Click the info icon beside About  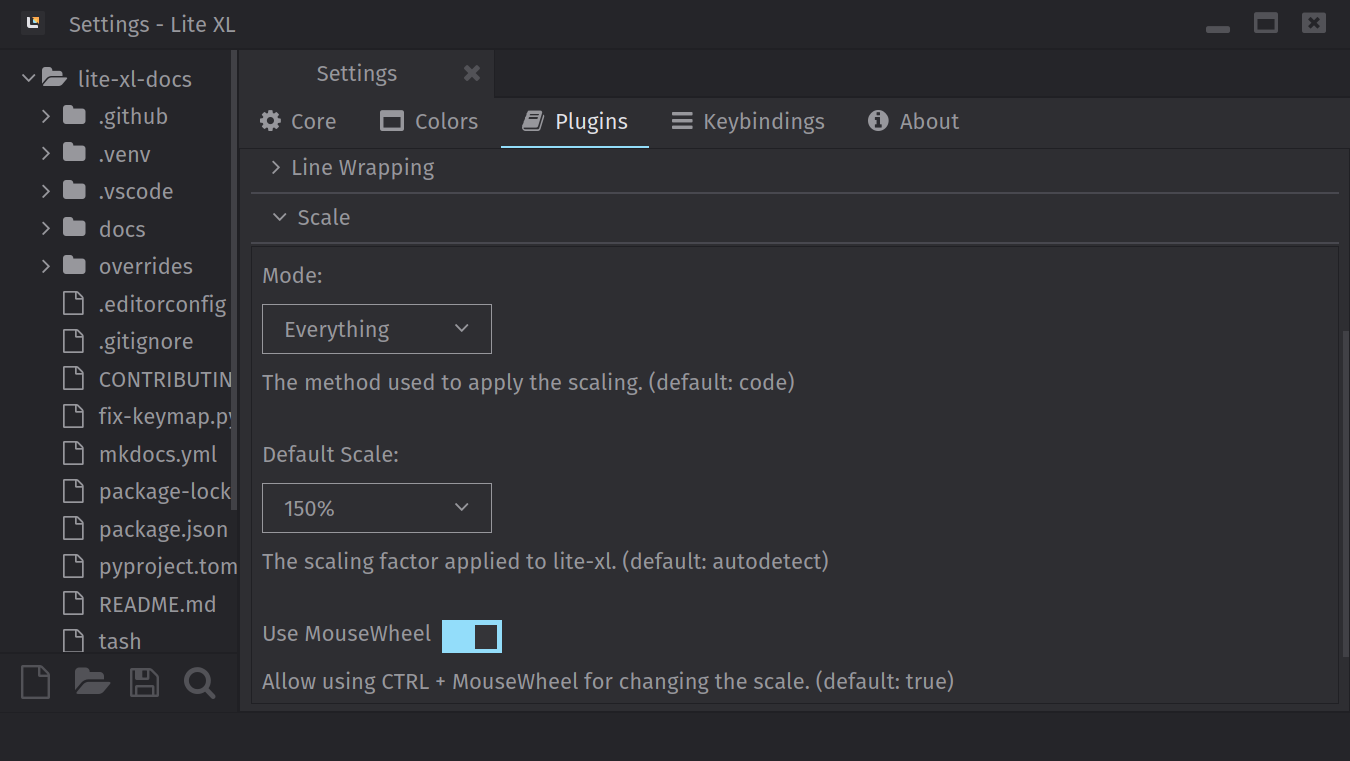pyautogui.click(x=878, y=121)
